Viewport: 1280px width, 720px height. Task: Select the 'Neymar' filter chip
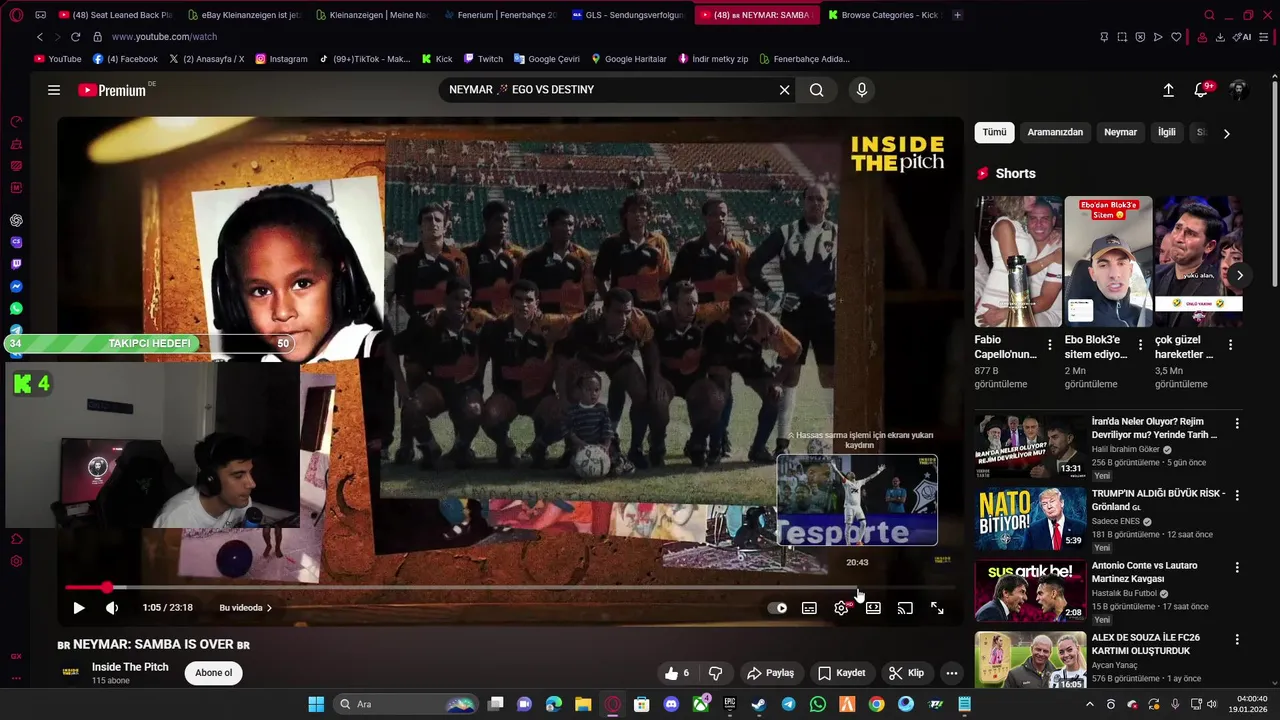[x=1120, y=132]
